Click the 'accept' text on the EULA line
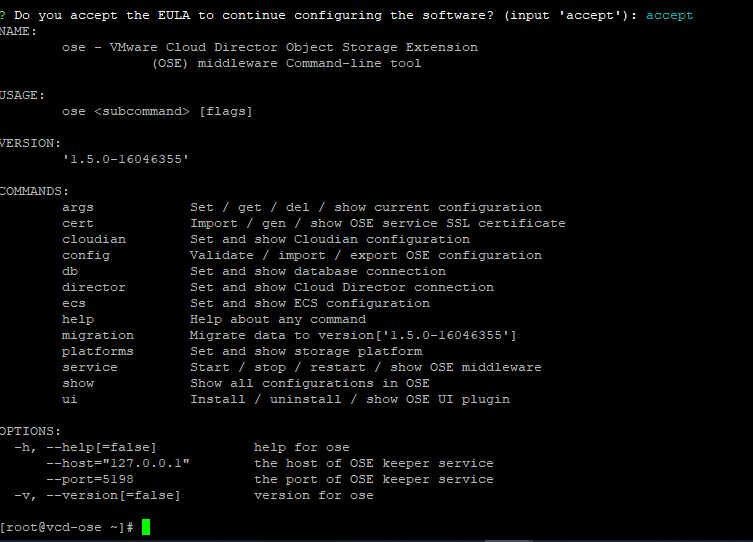Image resolution: width=753 pixels, height=542 pixels. tap(670, 15)
